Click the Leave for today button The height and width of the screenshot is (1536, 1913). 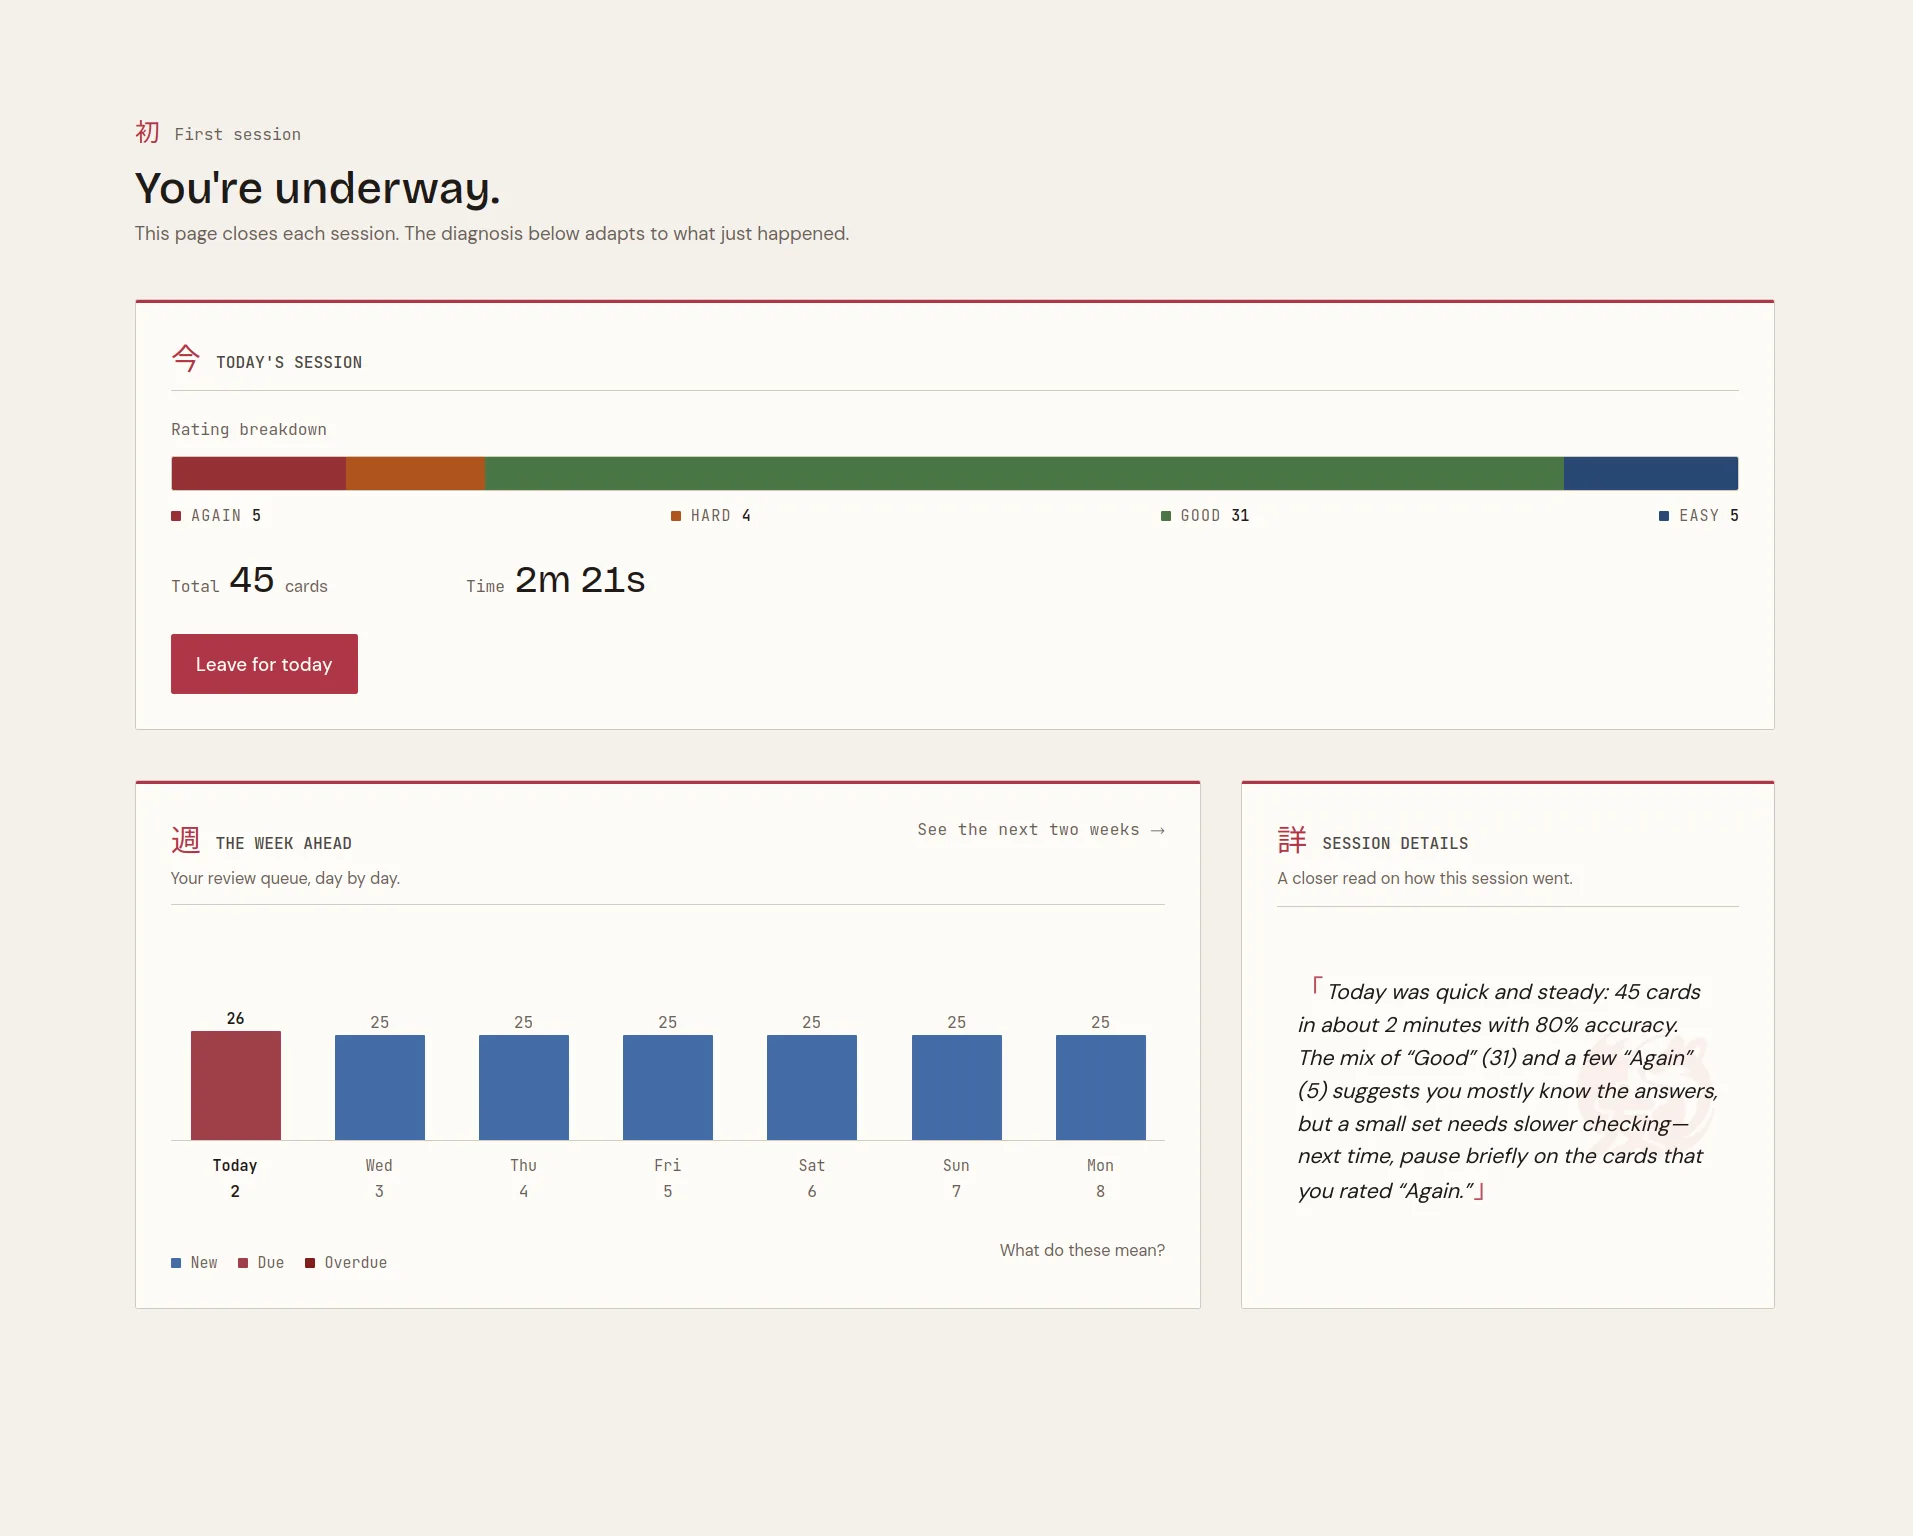264,664
